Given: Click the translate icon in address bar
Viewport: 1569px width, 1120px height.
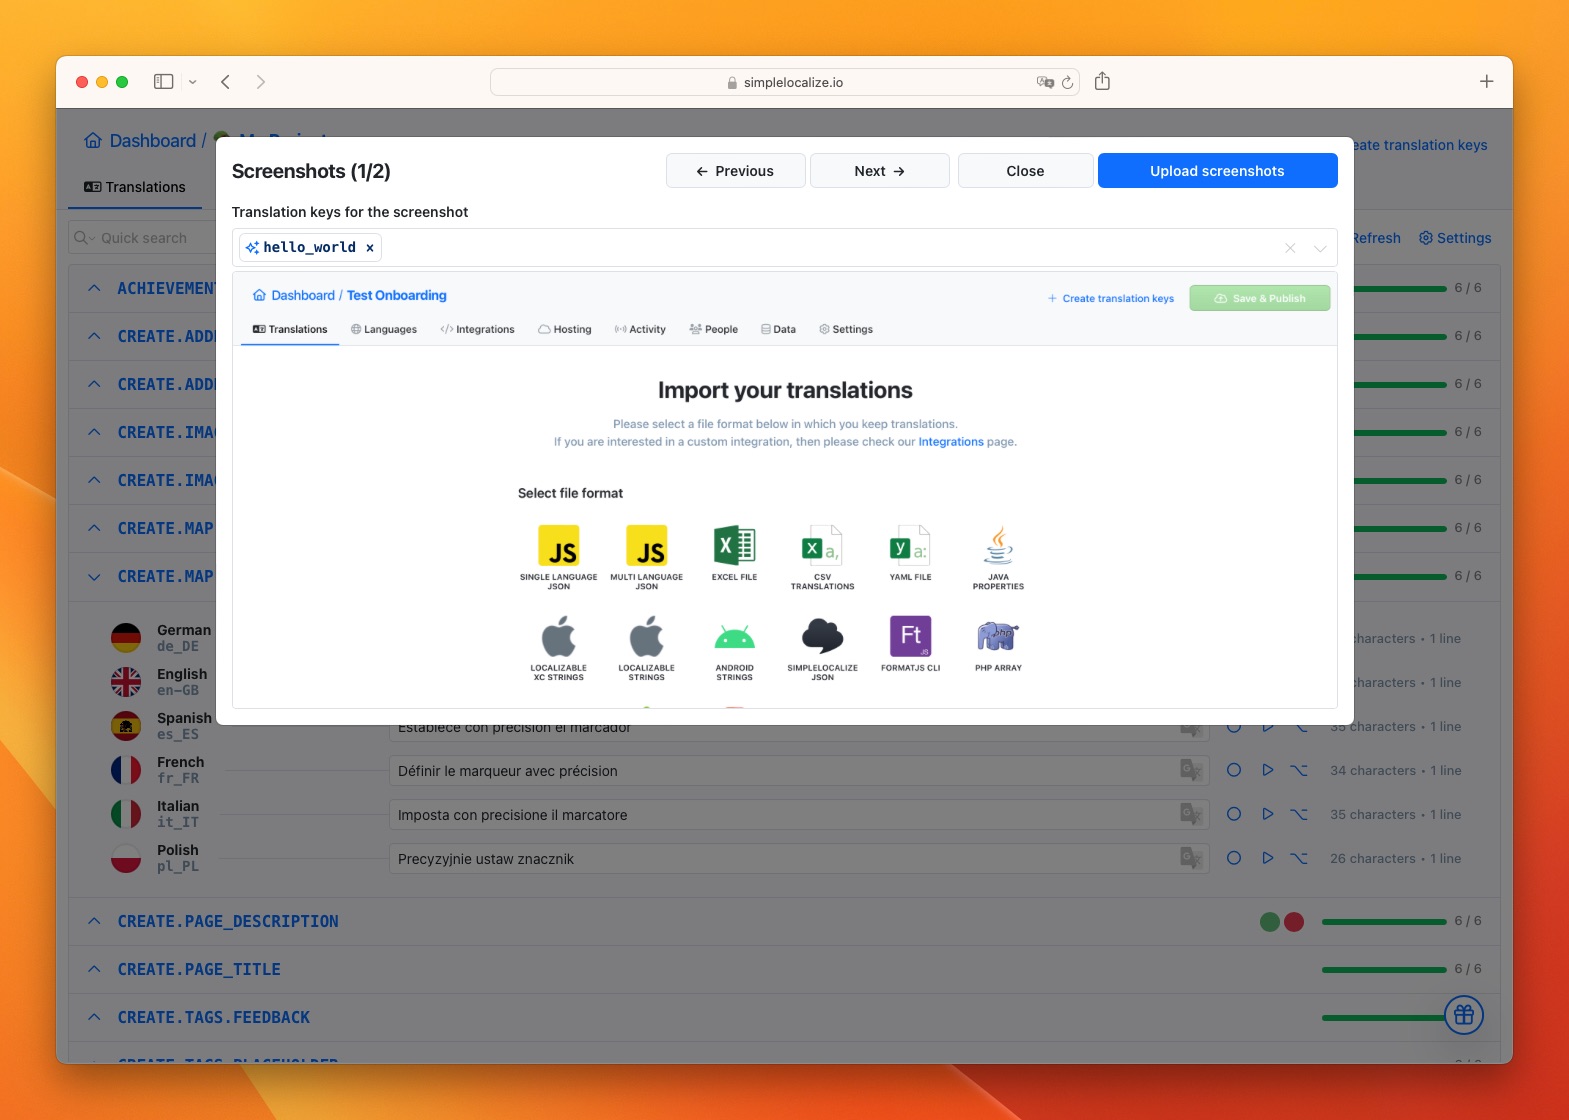Looking at the screenshot, I should tap(1045, 82).
